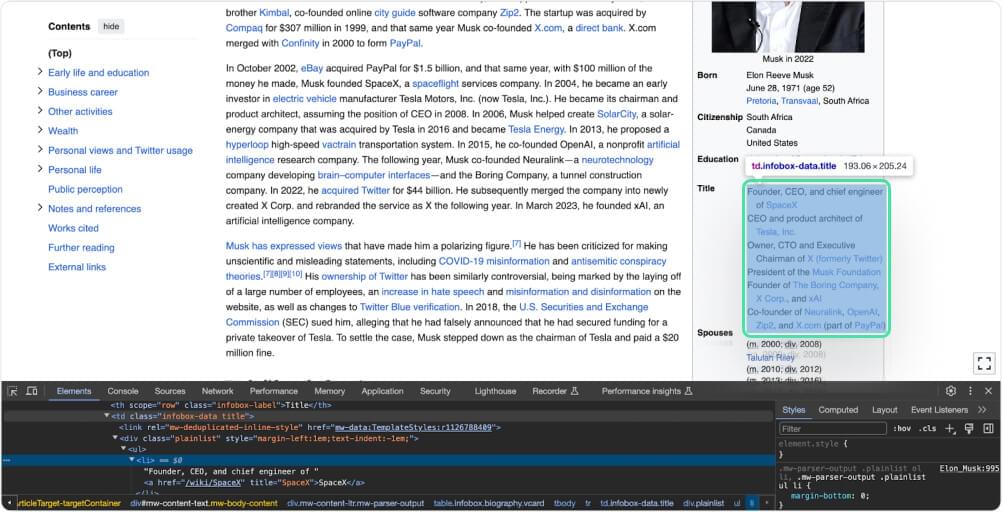Collapse the div plainlist node
The height and width of the screenshot is (512, 1002).
coord(116,438)
